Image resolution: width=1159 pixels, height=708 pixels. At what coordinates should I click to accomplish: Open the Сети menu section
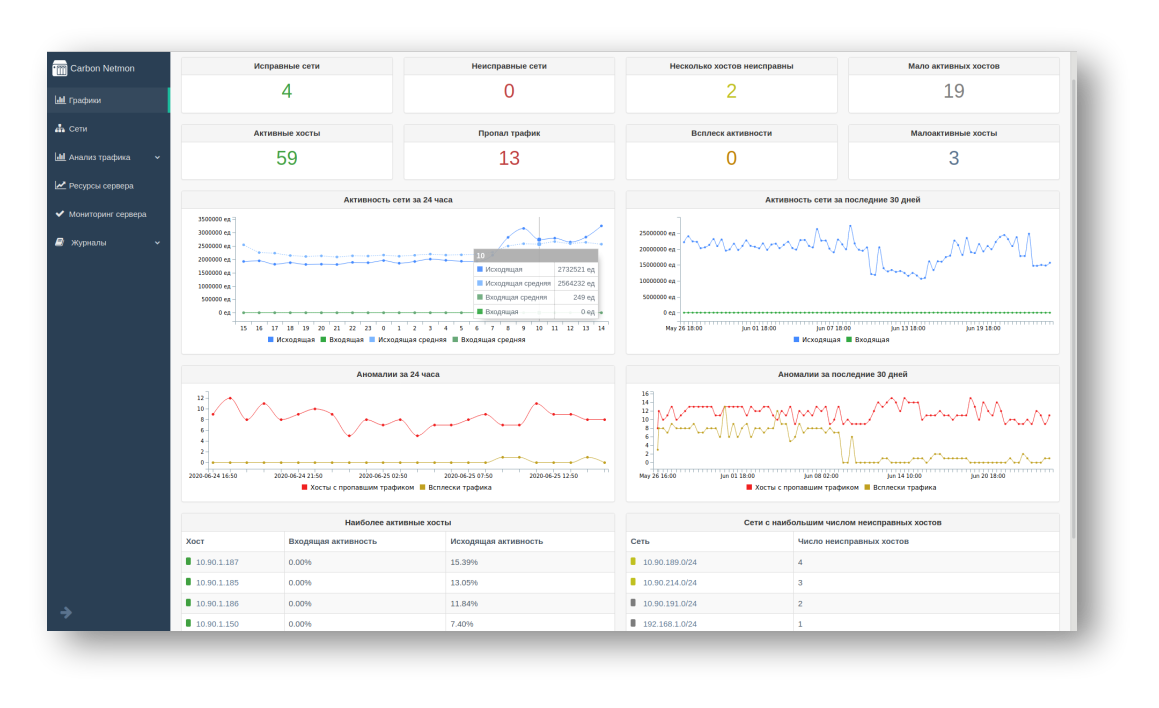tap(78, 129)
